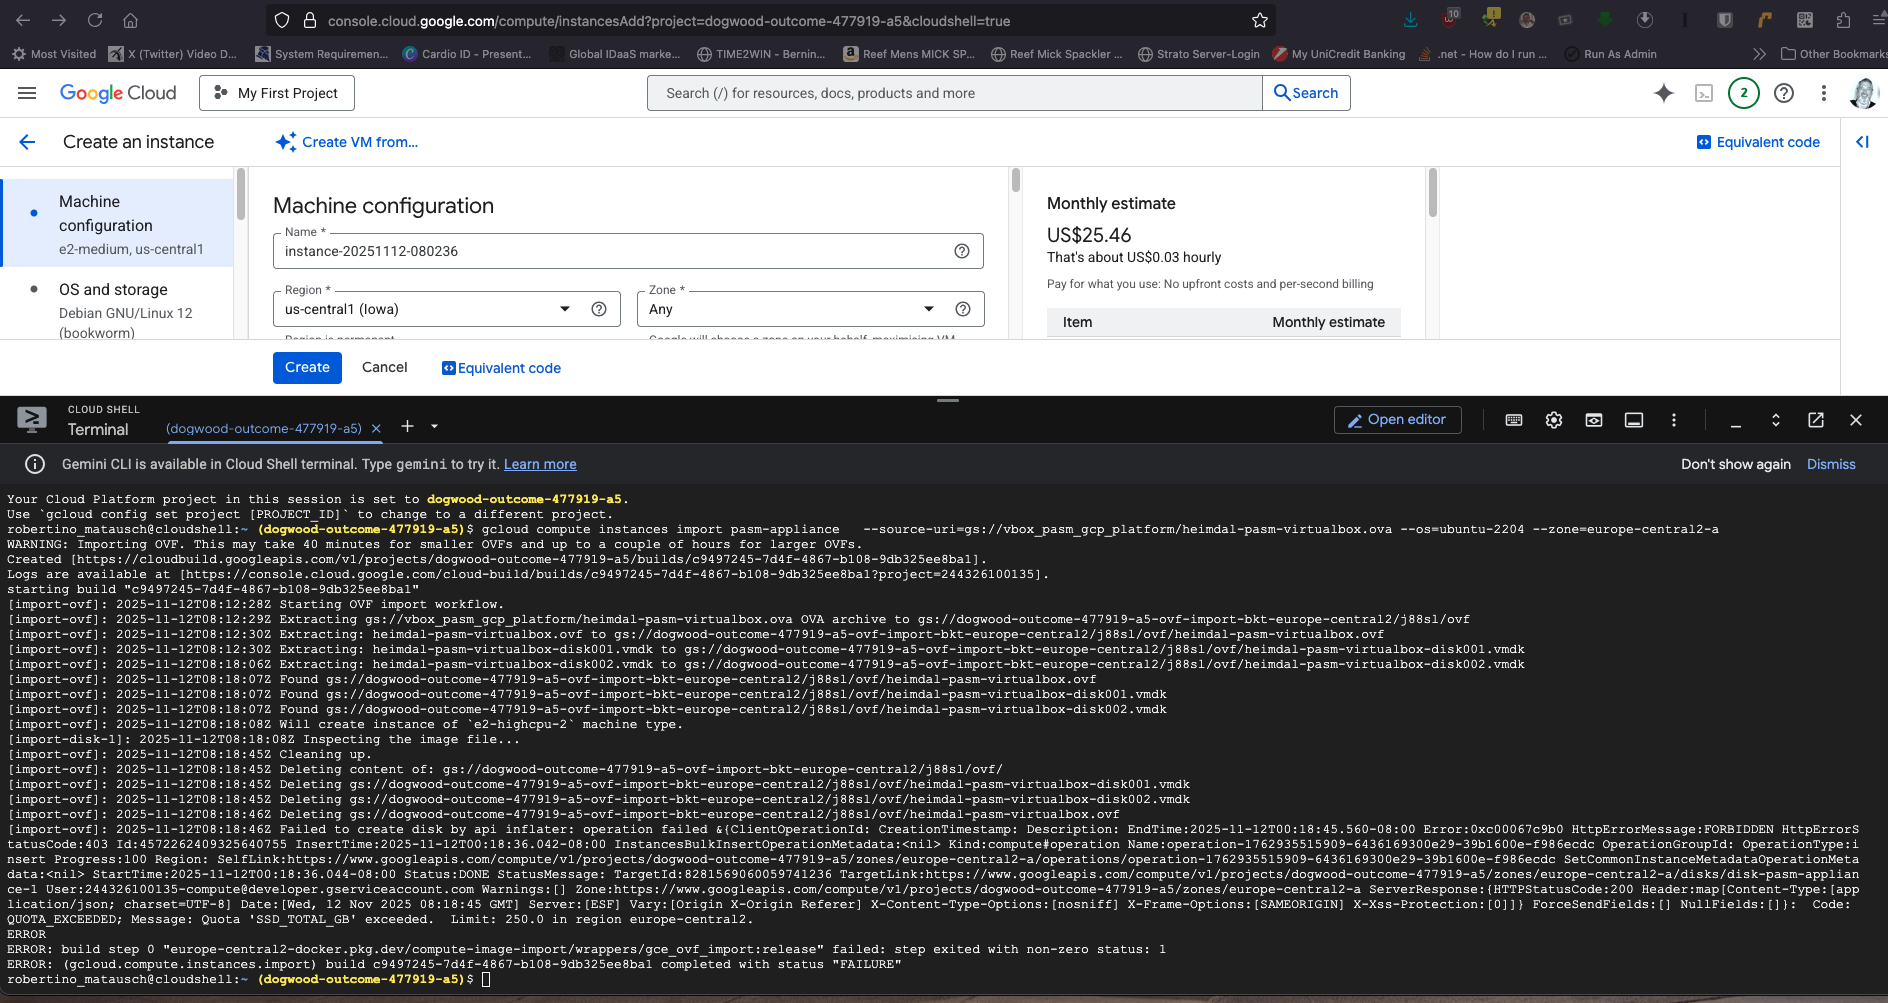Open the My First Project selector
The image size is (1888, 1003).
click(x=277, y=93)
